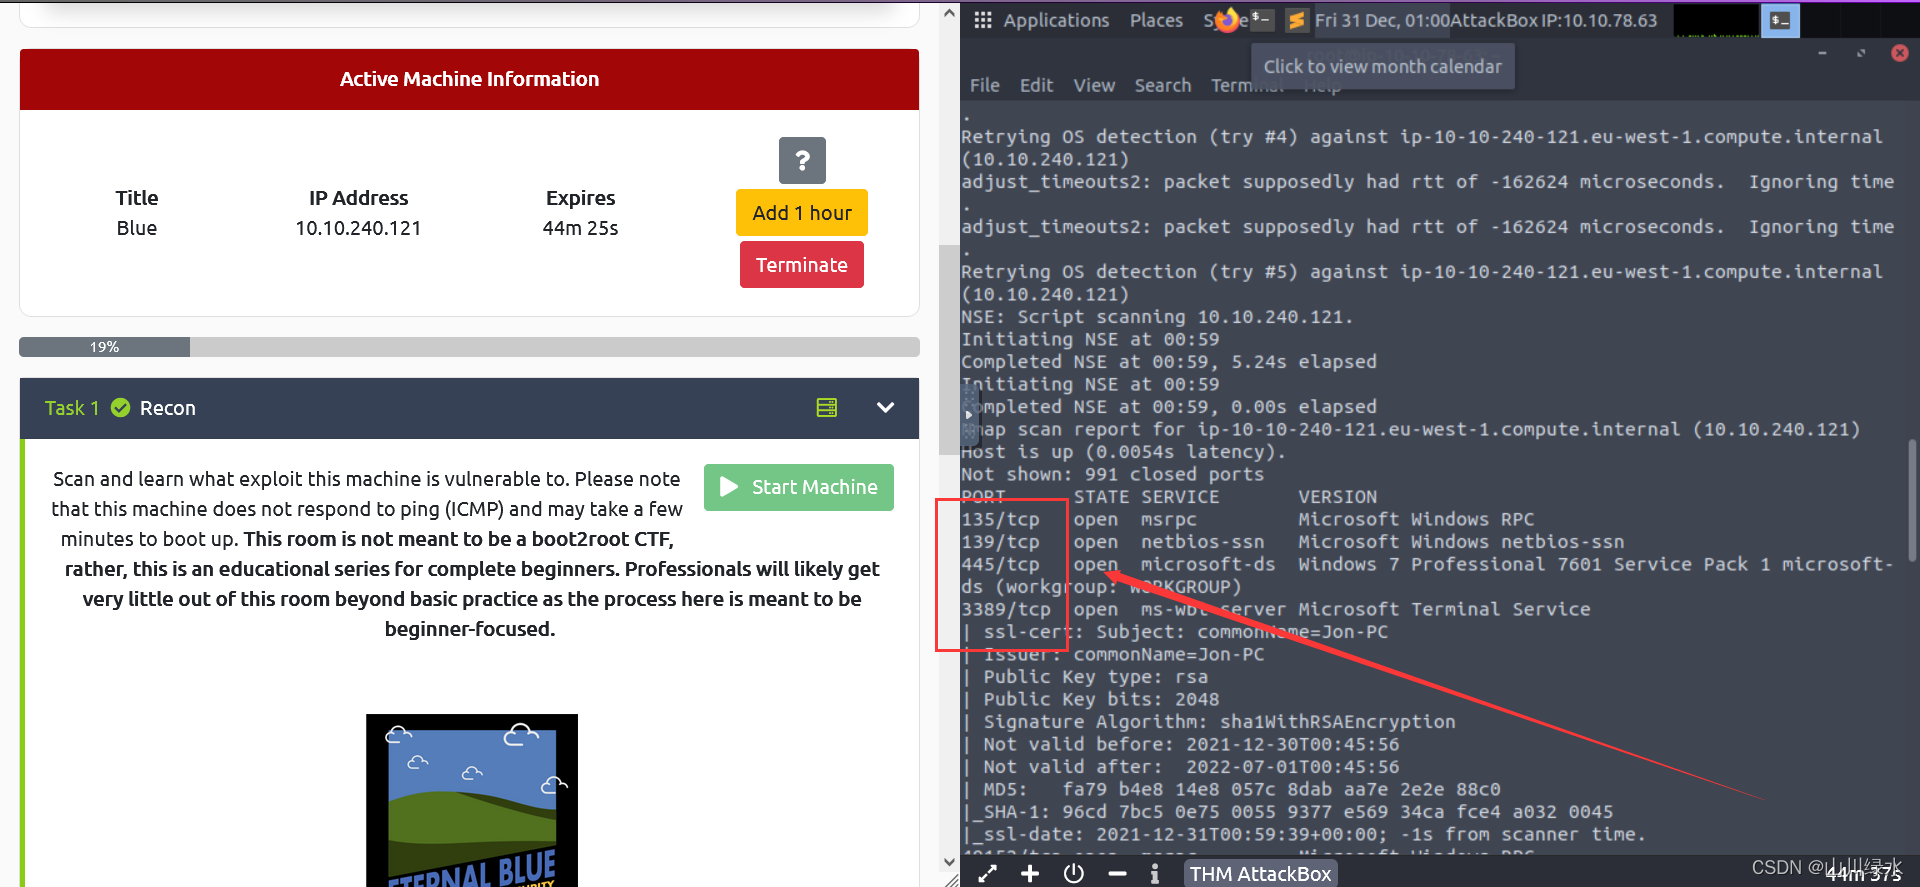Screen dimensions: 1920x887
Task: Click the IP address 10.10.240.121 text
Action: (x=358, y=228)
